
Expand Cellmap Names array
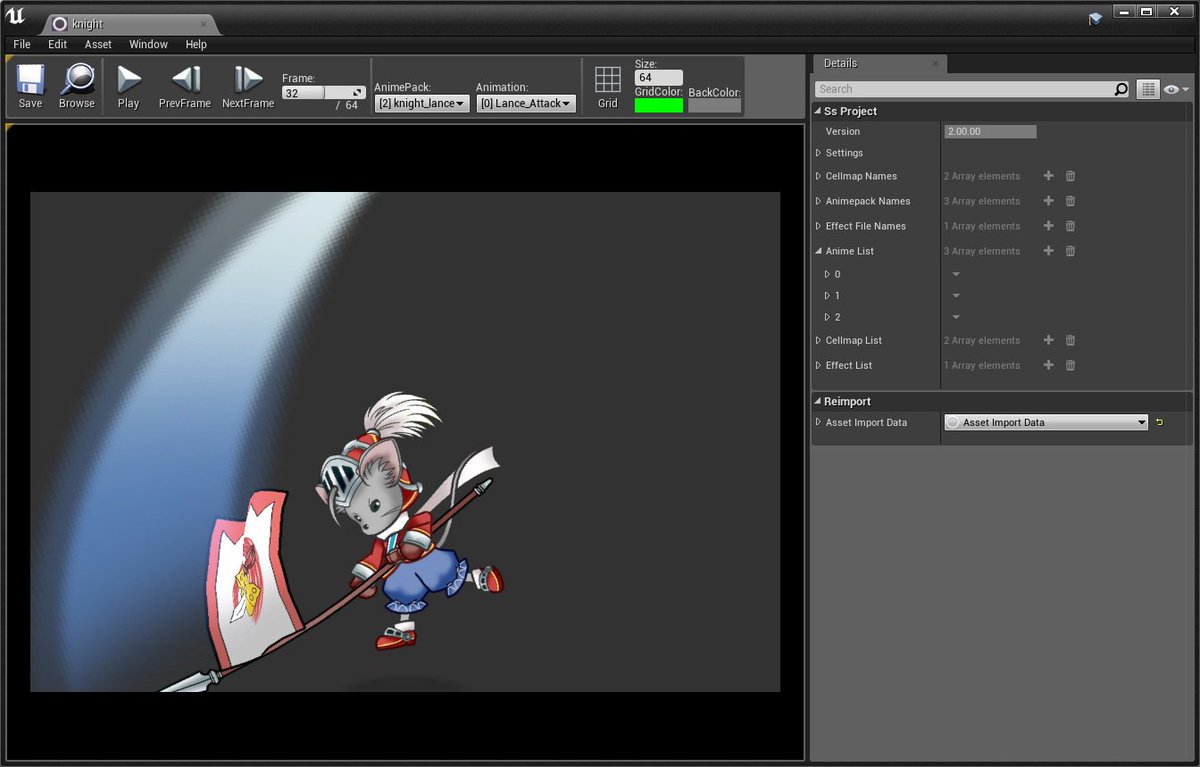coord(818,176)
